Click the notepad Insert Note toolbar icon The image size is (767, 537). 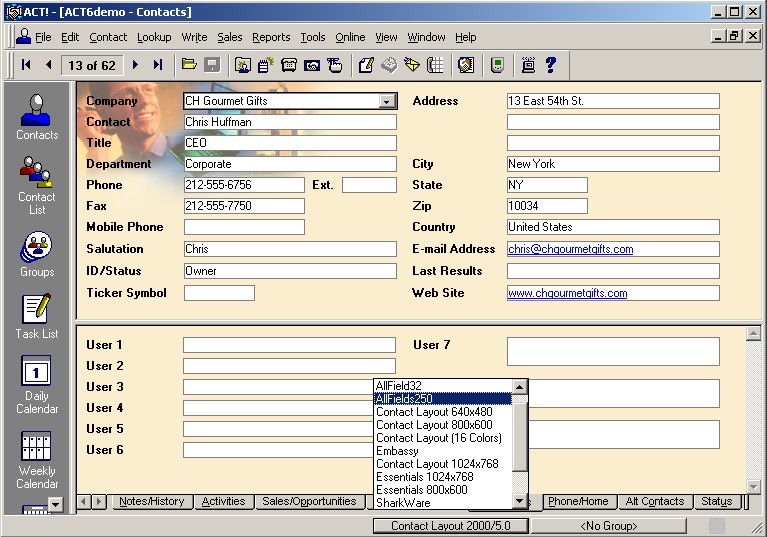click(x=266, y=65)
